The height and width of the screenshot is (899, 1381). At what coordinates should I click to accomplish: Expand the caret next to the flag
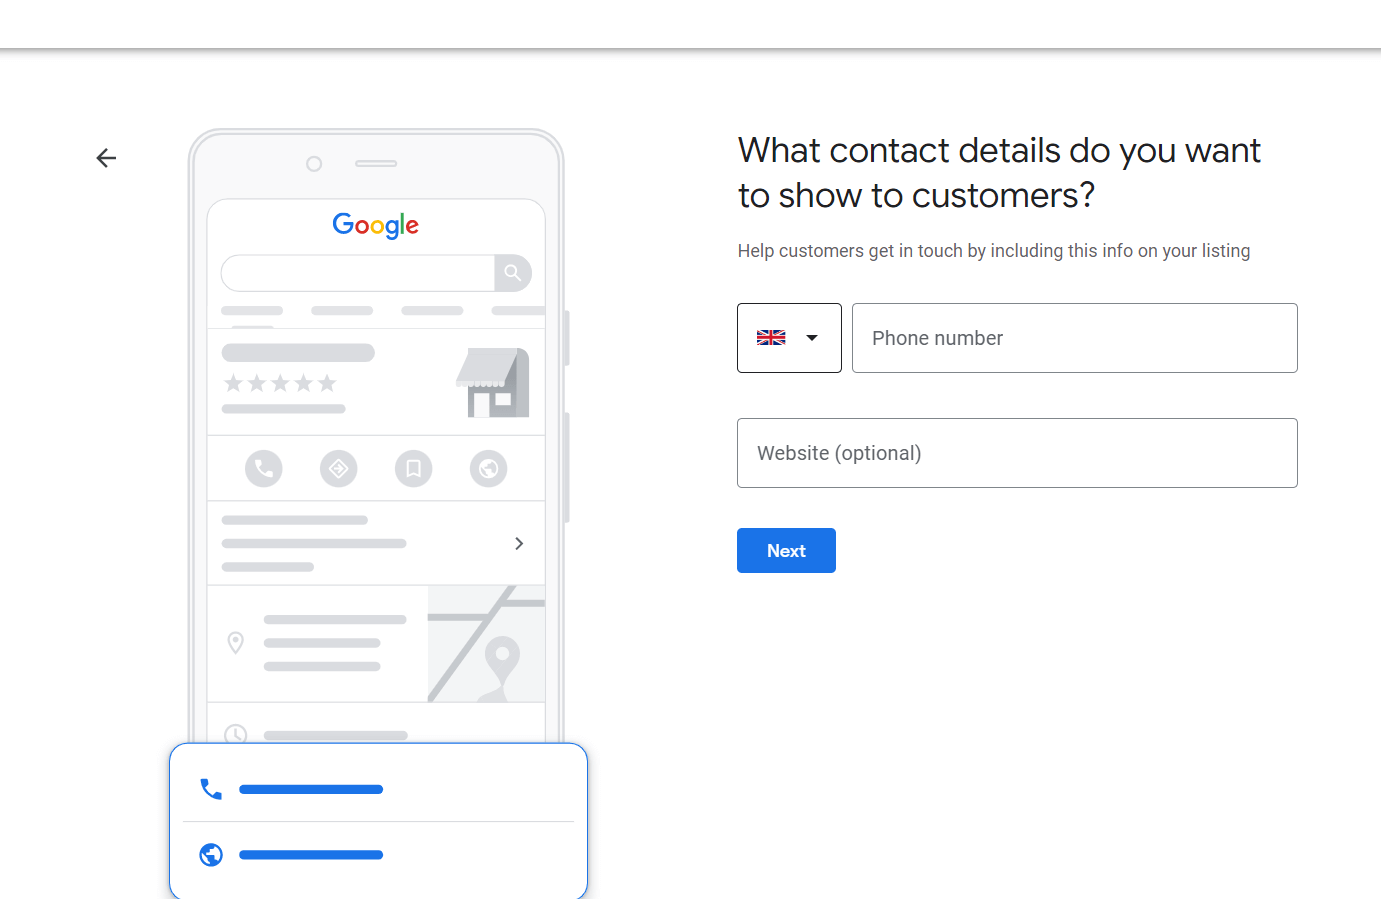pos(812,338)
